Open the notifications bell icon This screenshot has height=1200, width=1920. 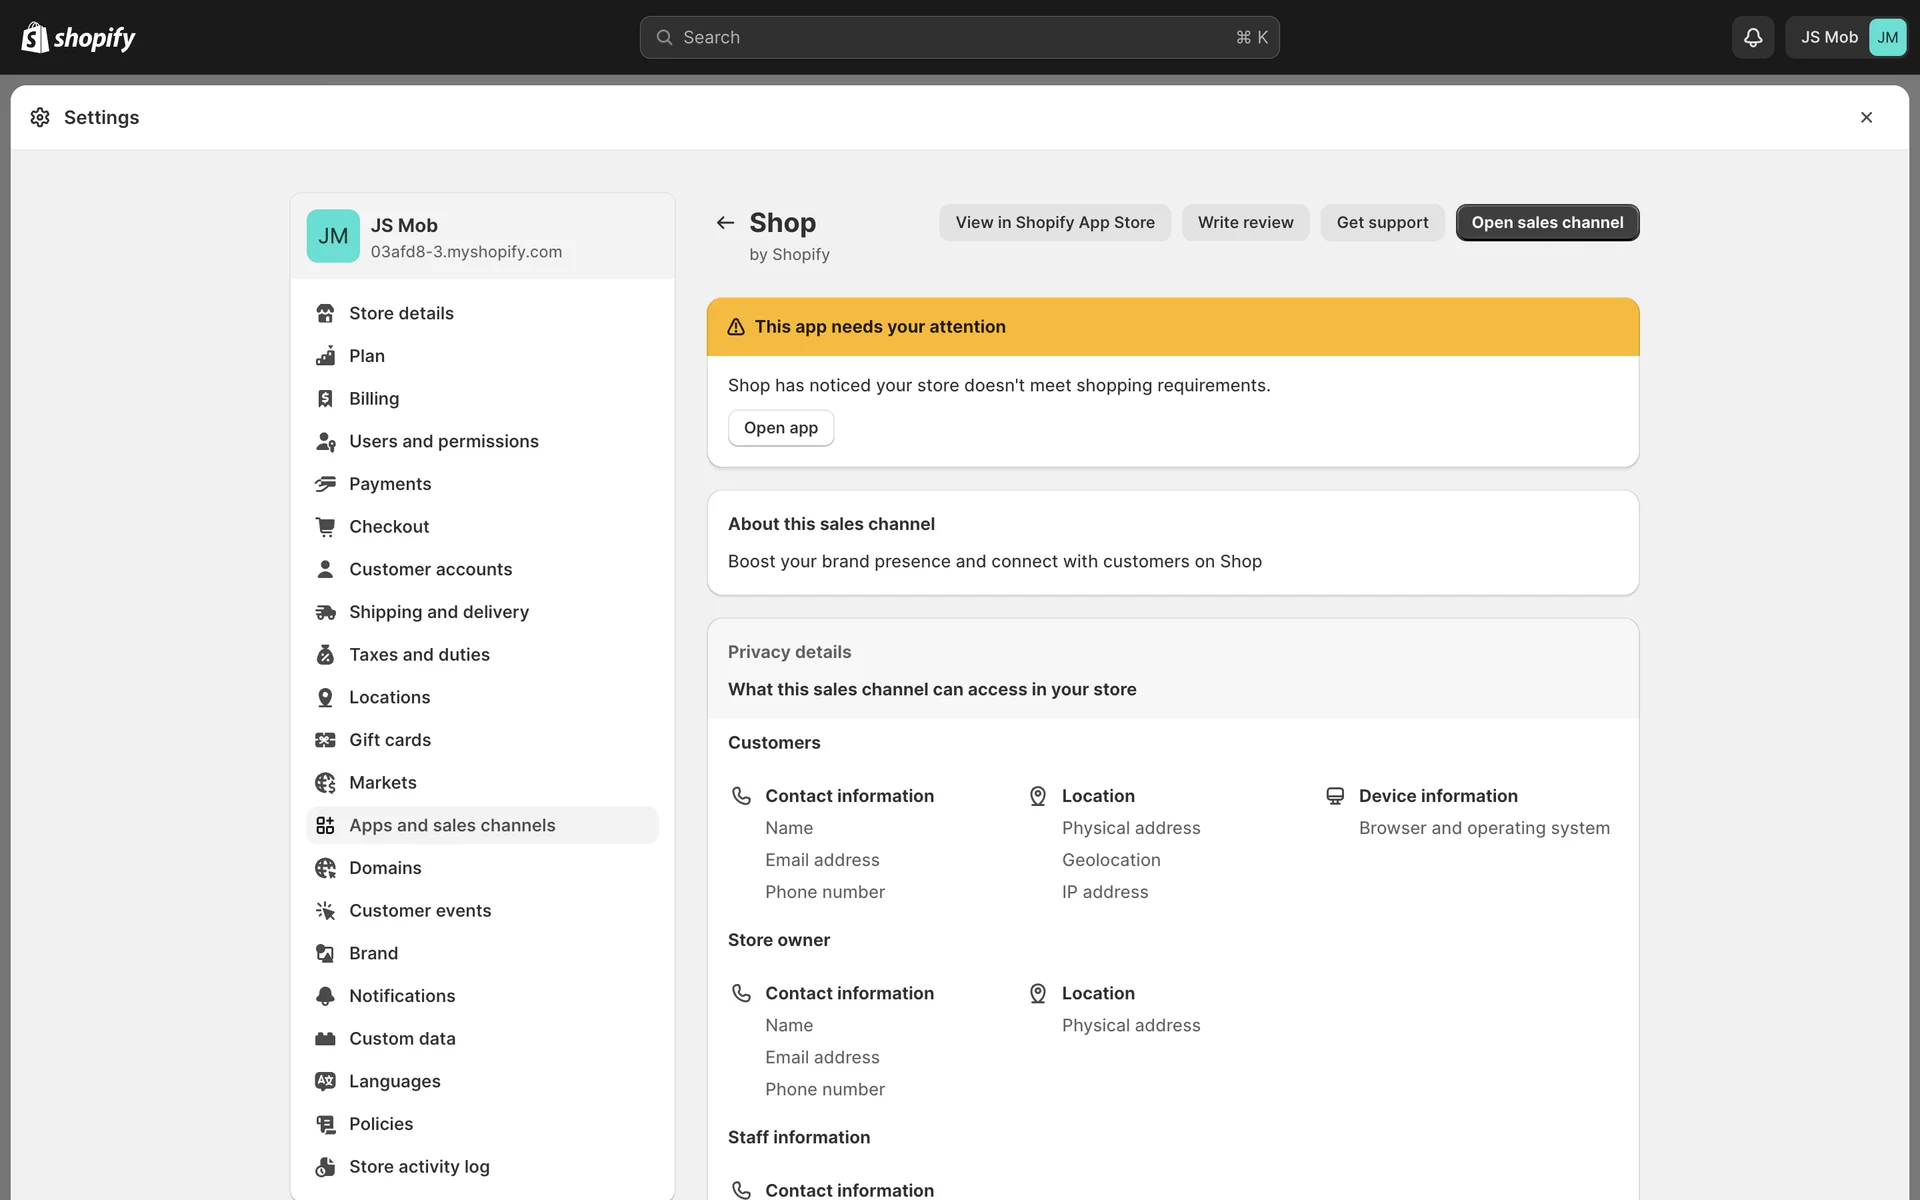tap(1752, 37)
